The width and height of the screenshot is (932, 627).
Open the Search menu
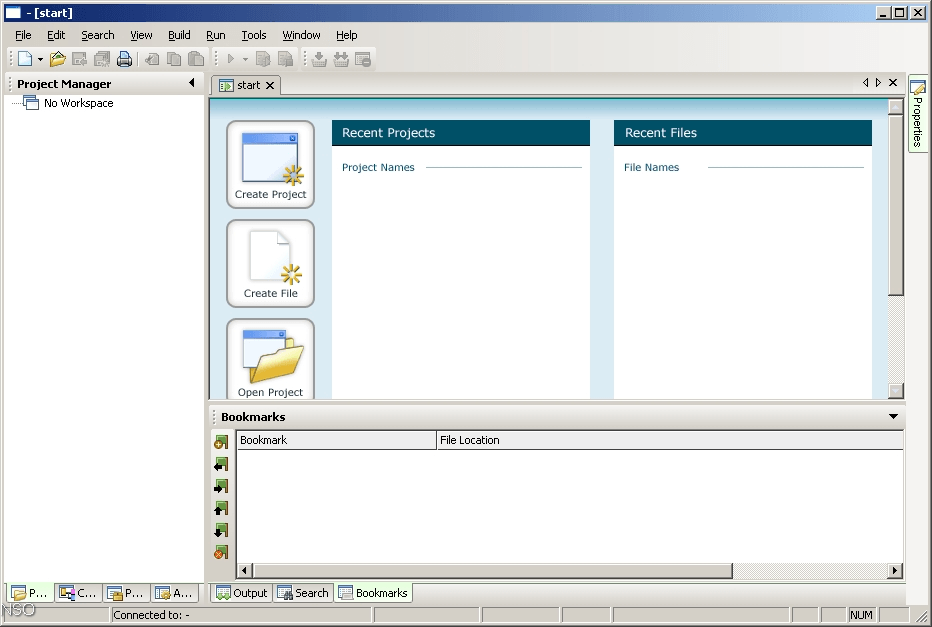pyautogui.click(x=97, y=35)
